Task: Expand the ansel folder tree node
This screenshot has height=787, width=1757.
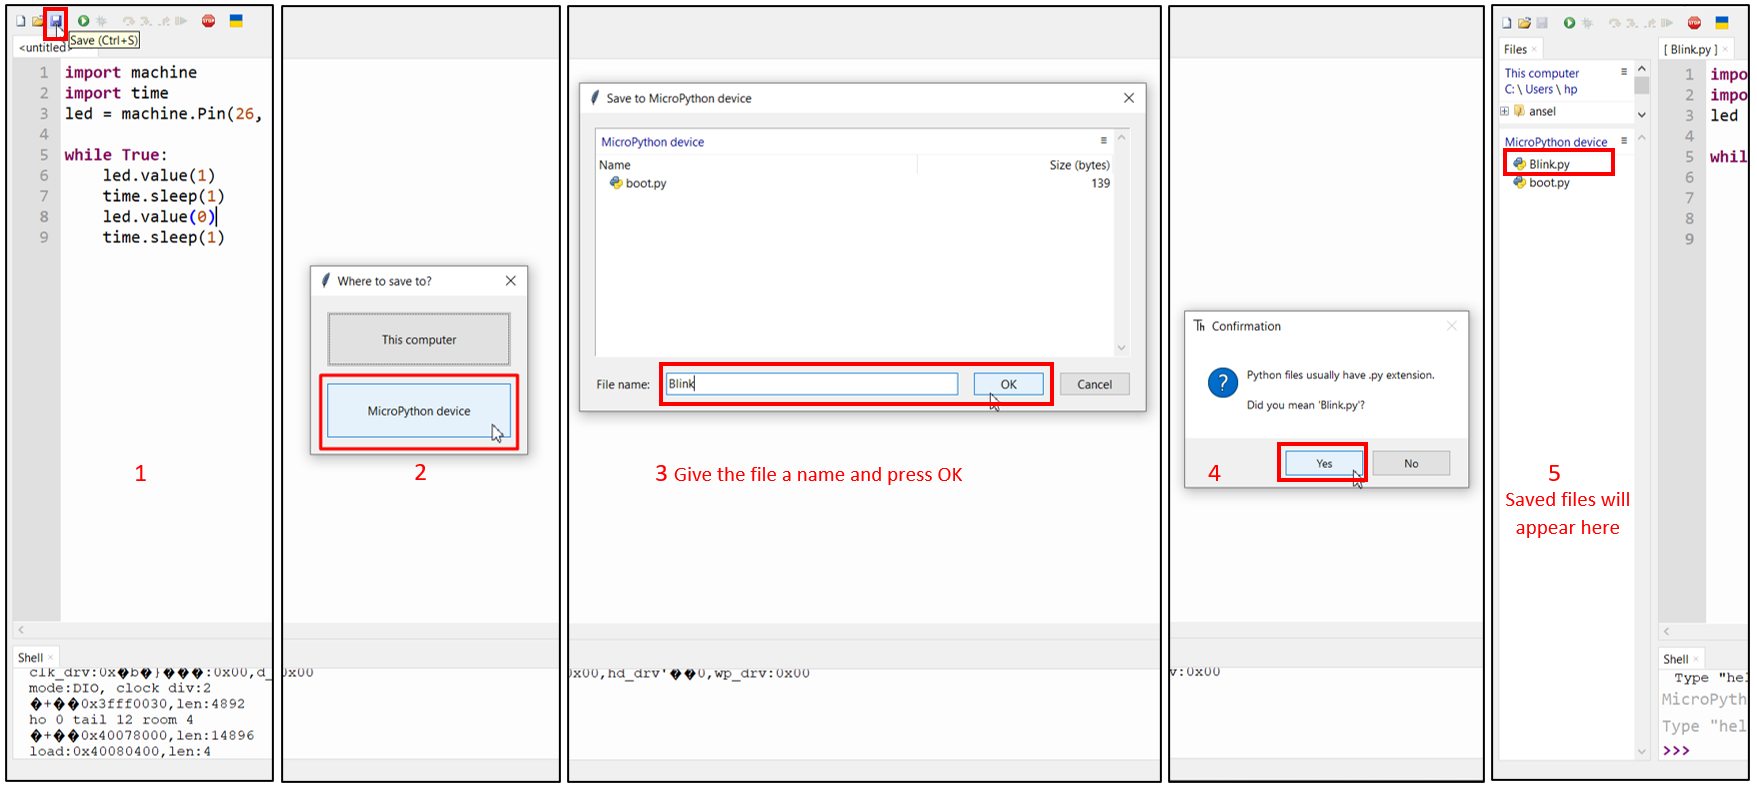Action: point(1504,111)
